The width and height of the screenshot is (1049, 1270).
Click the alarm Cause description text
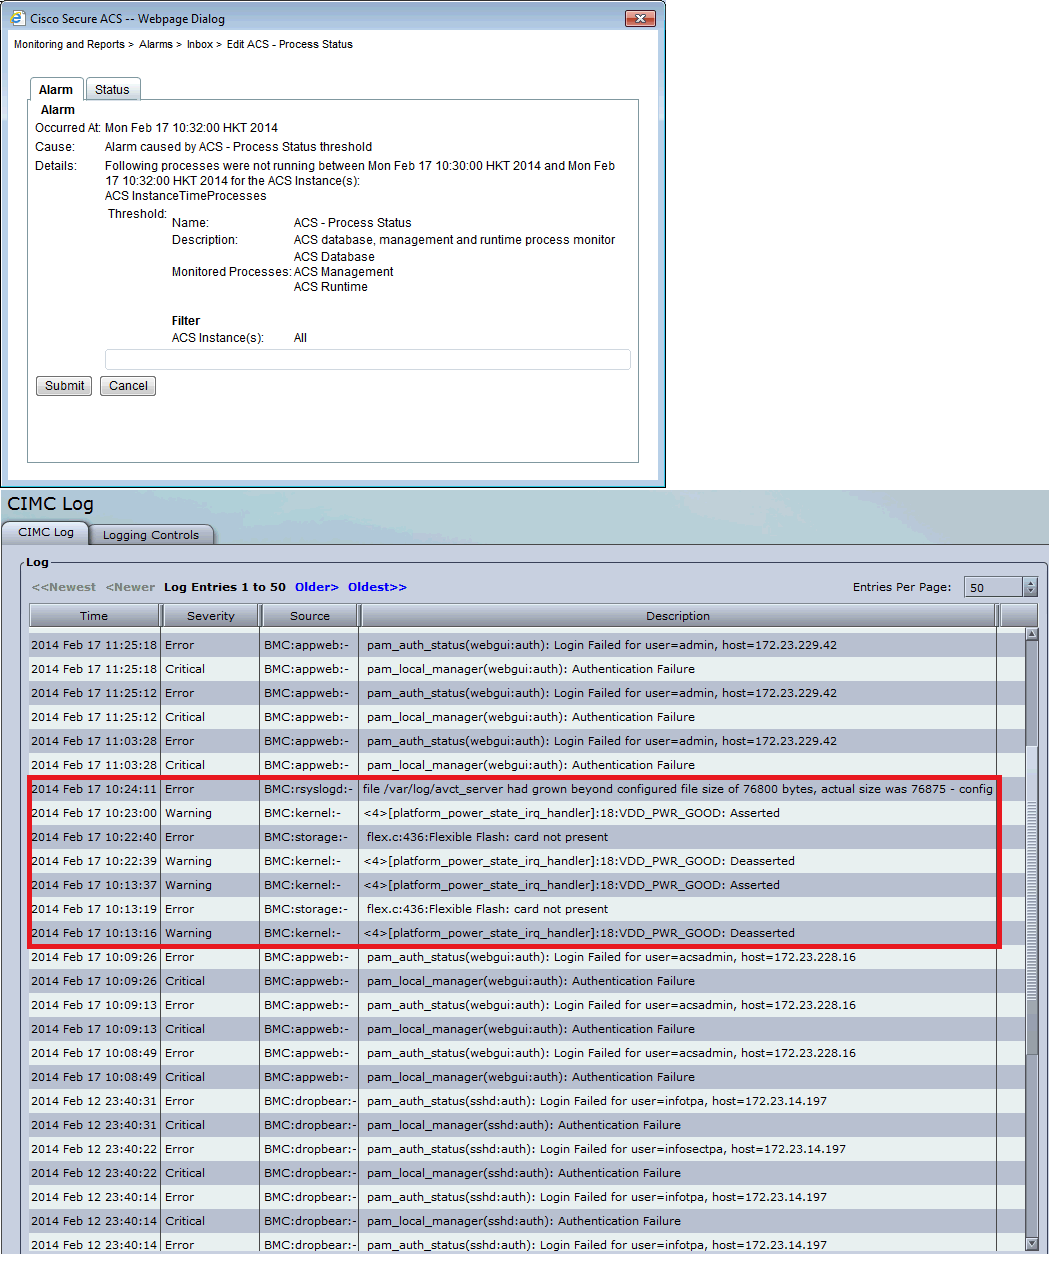pos(238,147)
